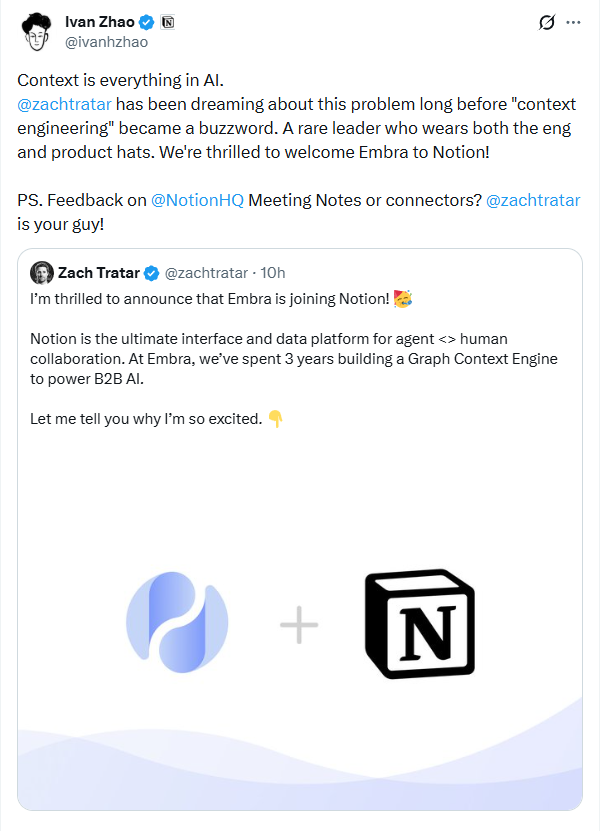This screenshot has height=831, width=604.
Task: Click the gray @zachtratar handle in quote header
Action: (x=205, y=272)
